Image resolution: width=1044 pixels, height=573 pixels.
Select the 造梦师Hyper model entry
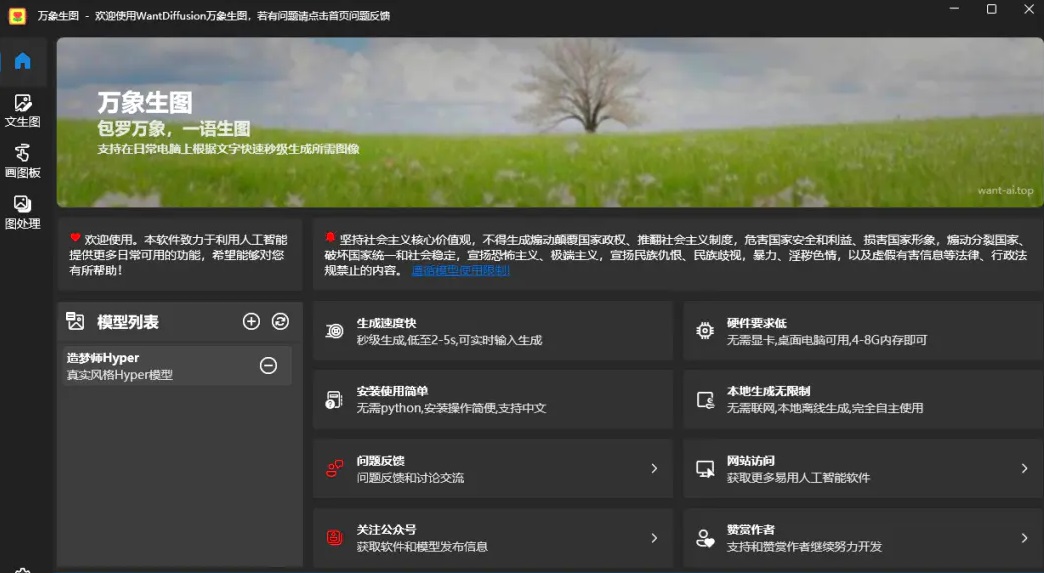click(150, 366)
